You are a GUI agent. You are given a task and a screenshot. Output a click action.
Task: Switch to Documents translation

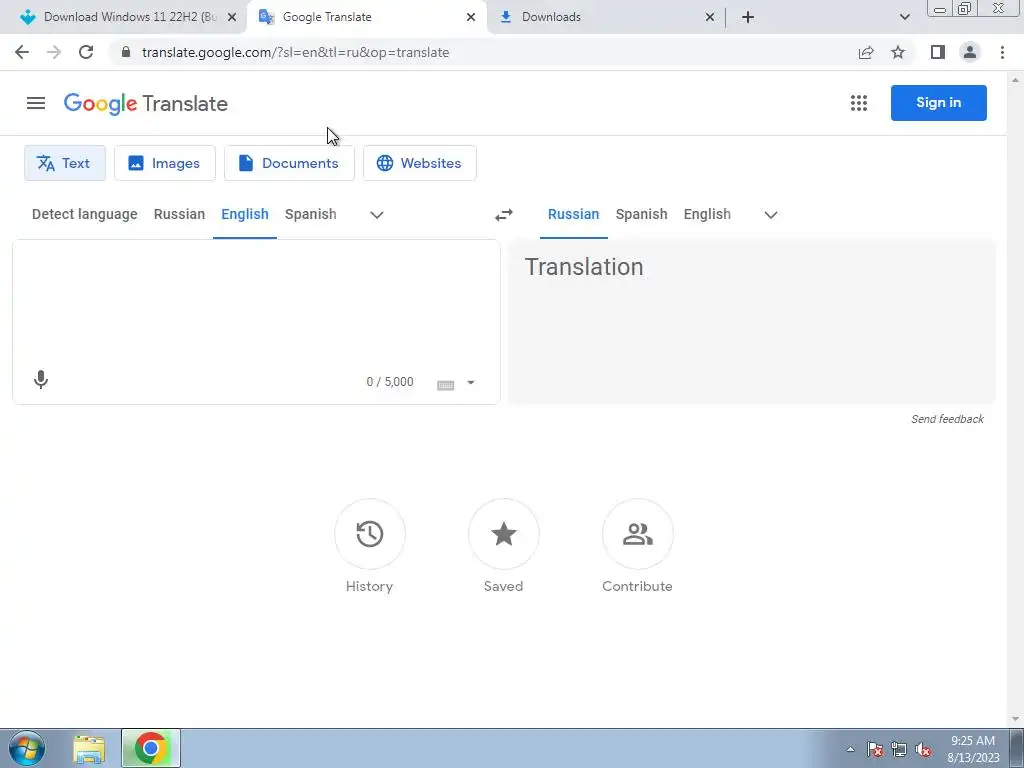pyautogui.click(x=289, y=163)
